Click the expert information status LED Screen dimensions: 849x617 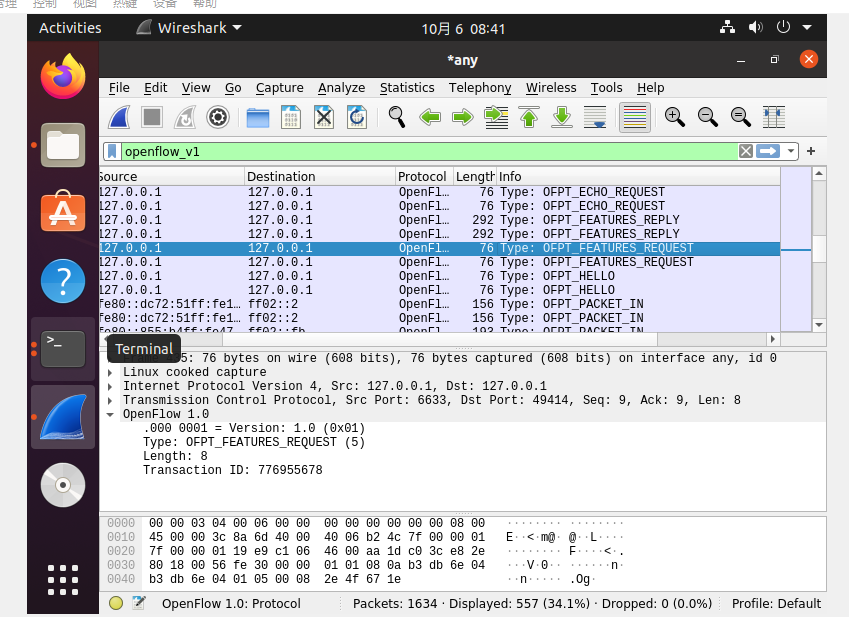[x=116, y=603]
